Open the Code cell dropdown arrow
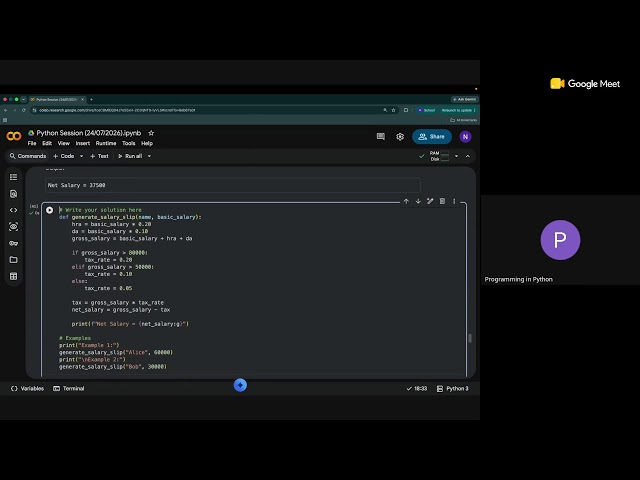The width and height of the screenshot is (640, 480). [x=81, y=156]
